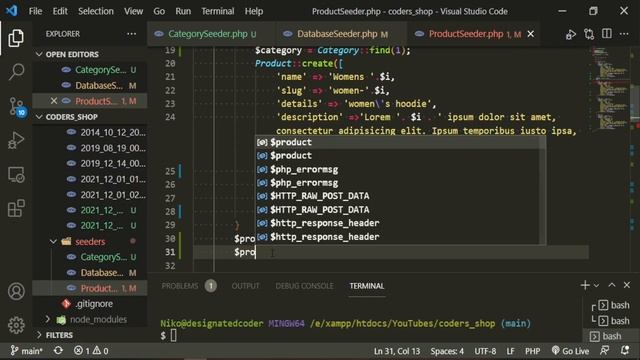Image resolution: width=640 pixels, height=360 pixels.
Task: Open the Extensions view
Action: [16, 209]
